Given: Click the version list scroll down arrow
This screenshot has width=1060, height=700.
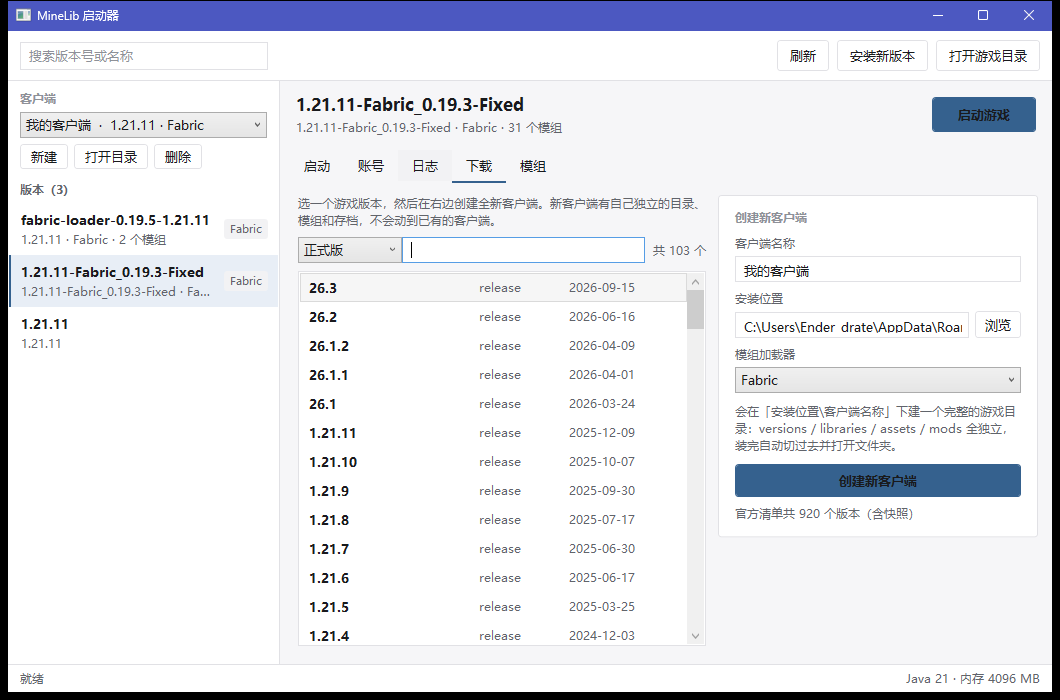Looking at the screenshot, I should (x=695, y=636).
